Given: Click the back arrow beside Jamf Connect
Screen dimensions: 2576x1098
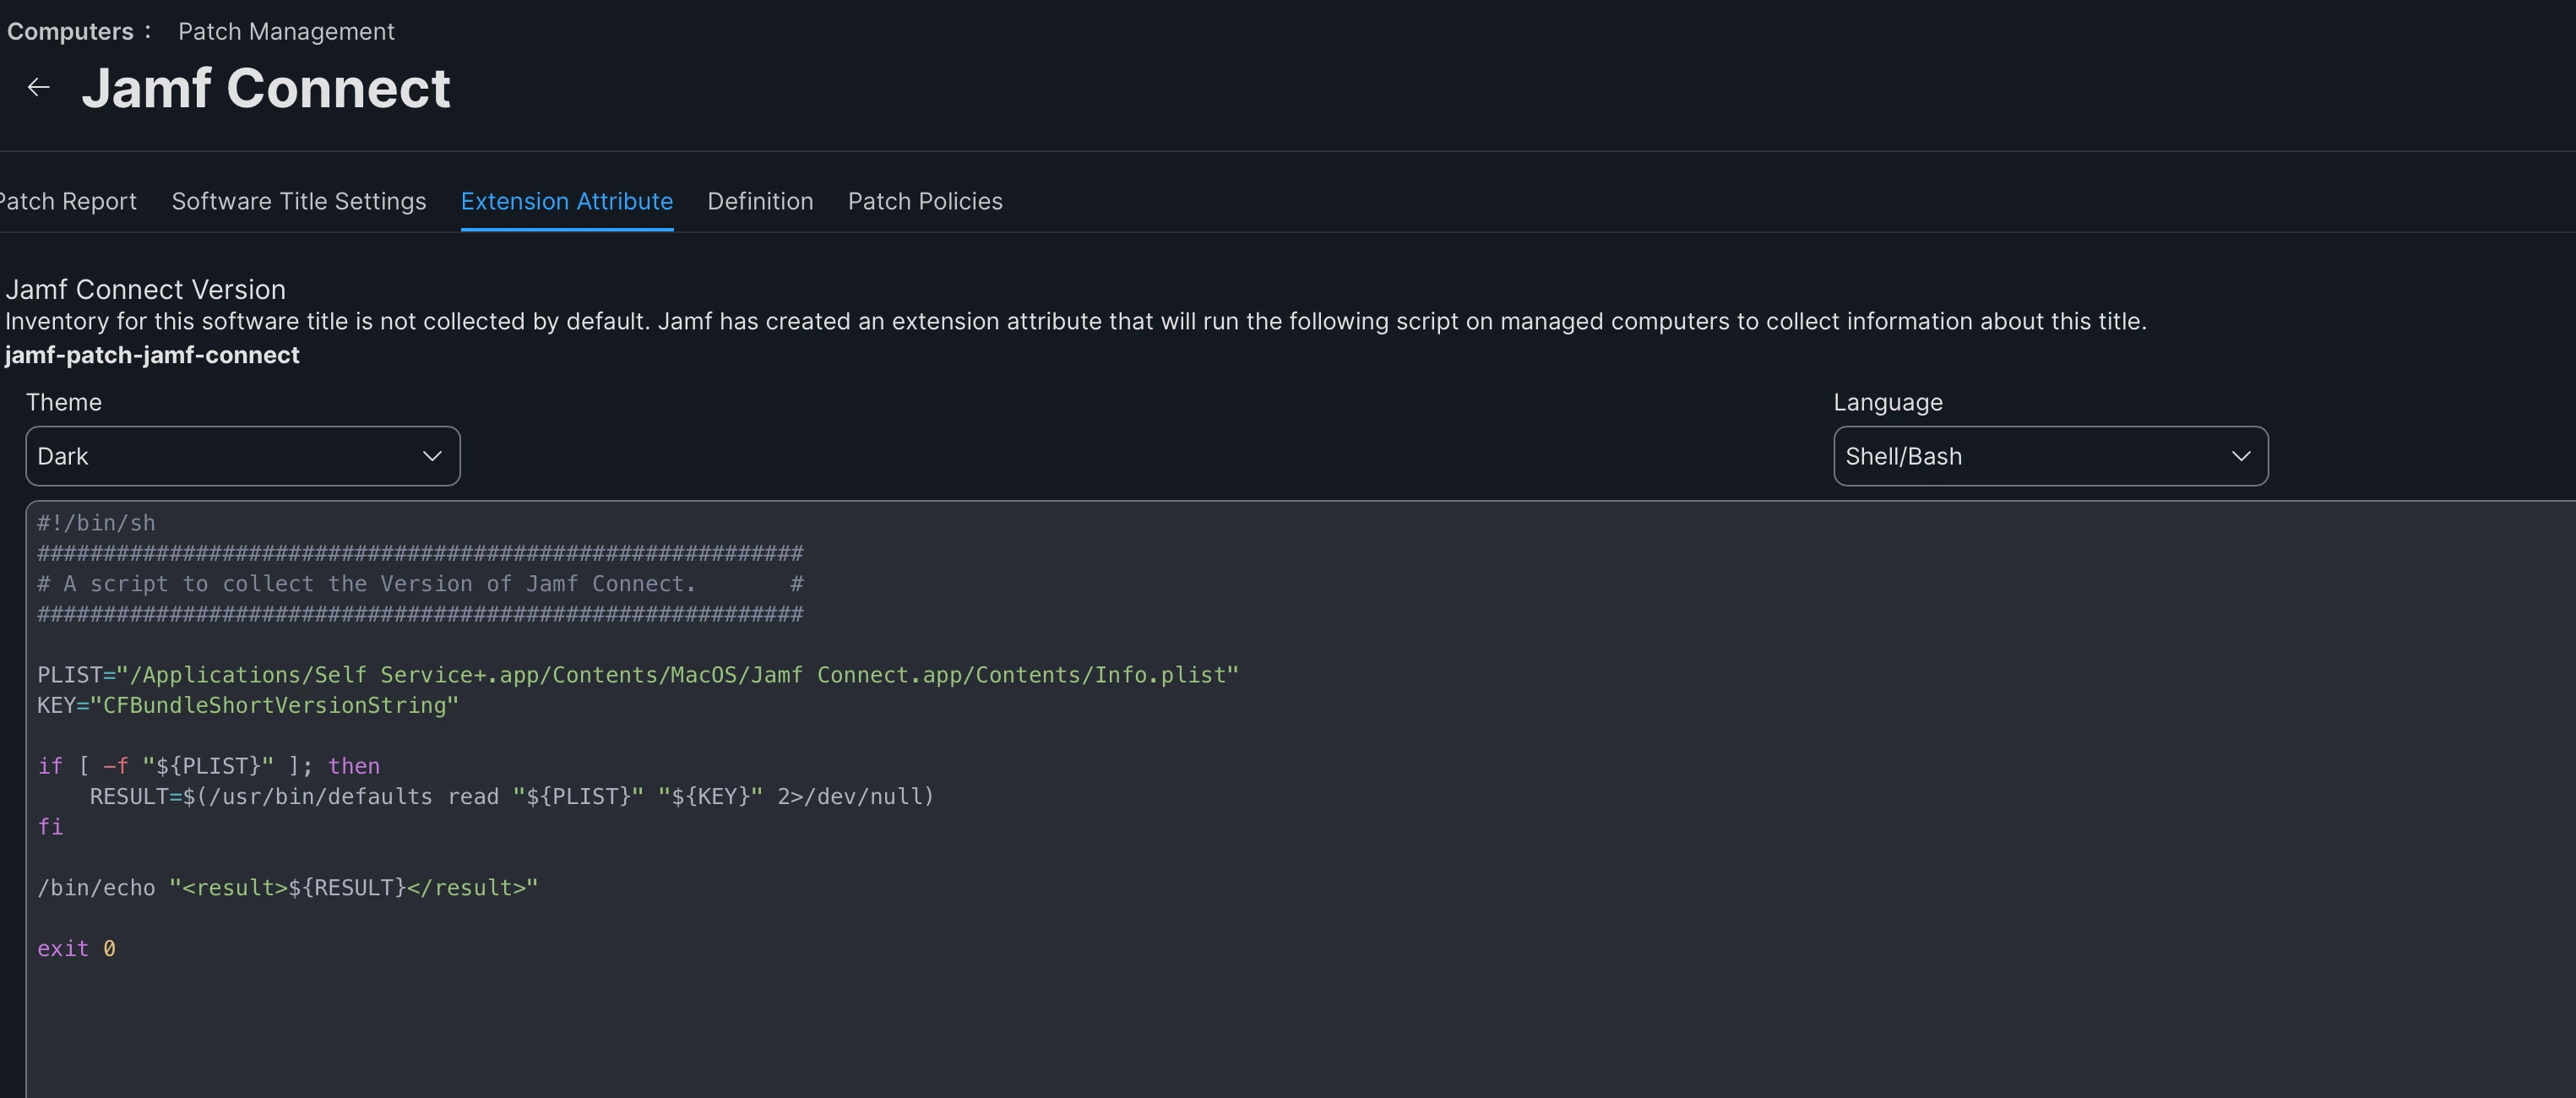Looking at the screenshot, I should (x=38, y=88).
